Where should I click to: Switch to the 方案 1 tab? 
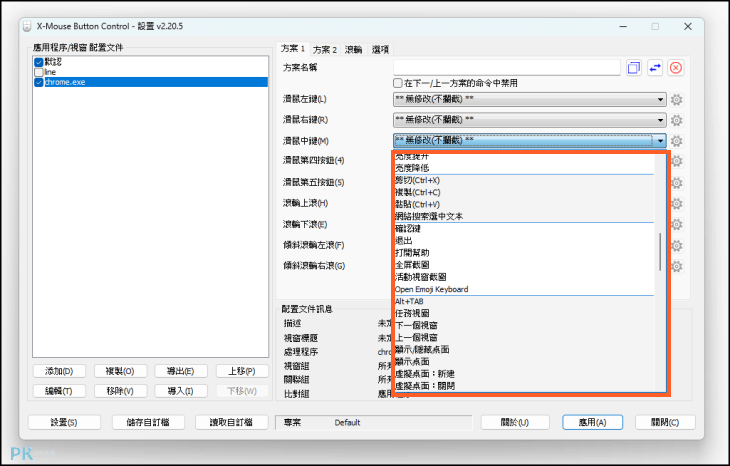pos(293,48)
